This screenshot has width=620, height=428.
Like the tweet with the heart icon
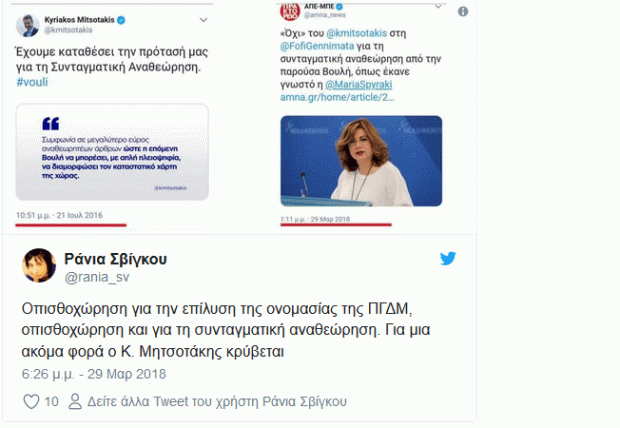(31, 401)
